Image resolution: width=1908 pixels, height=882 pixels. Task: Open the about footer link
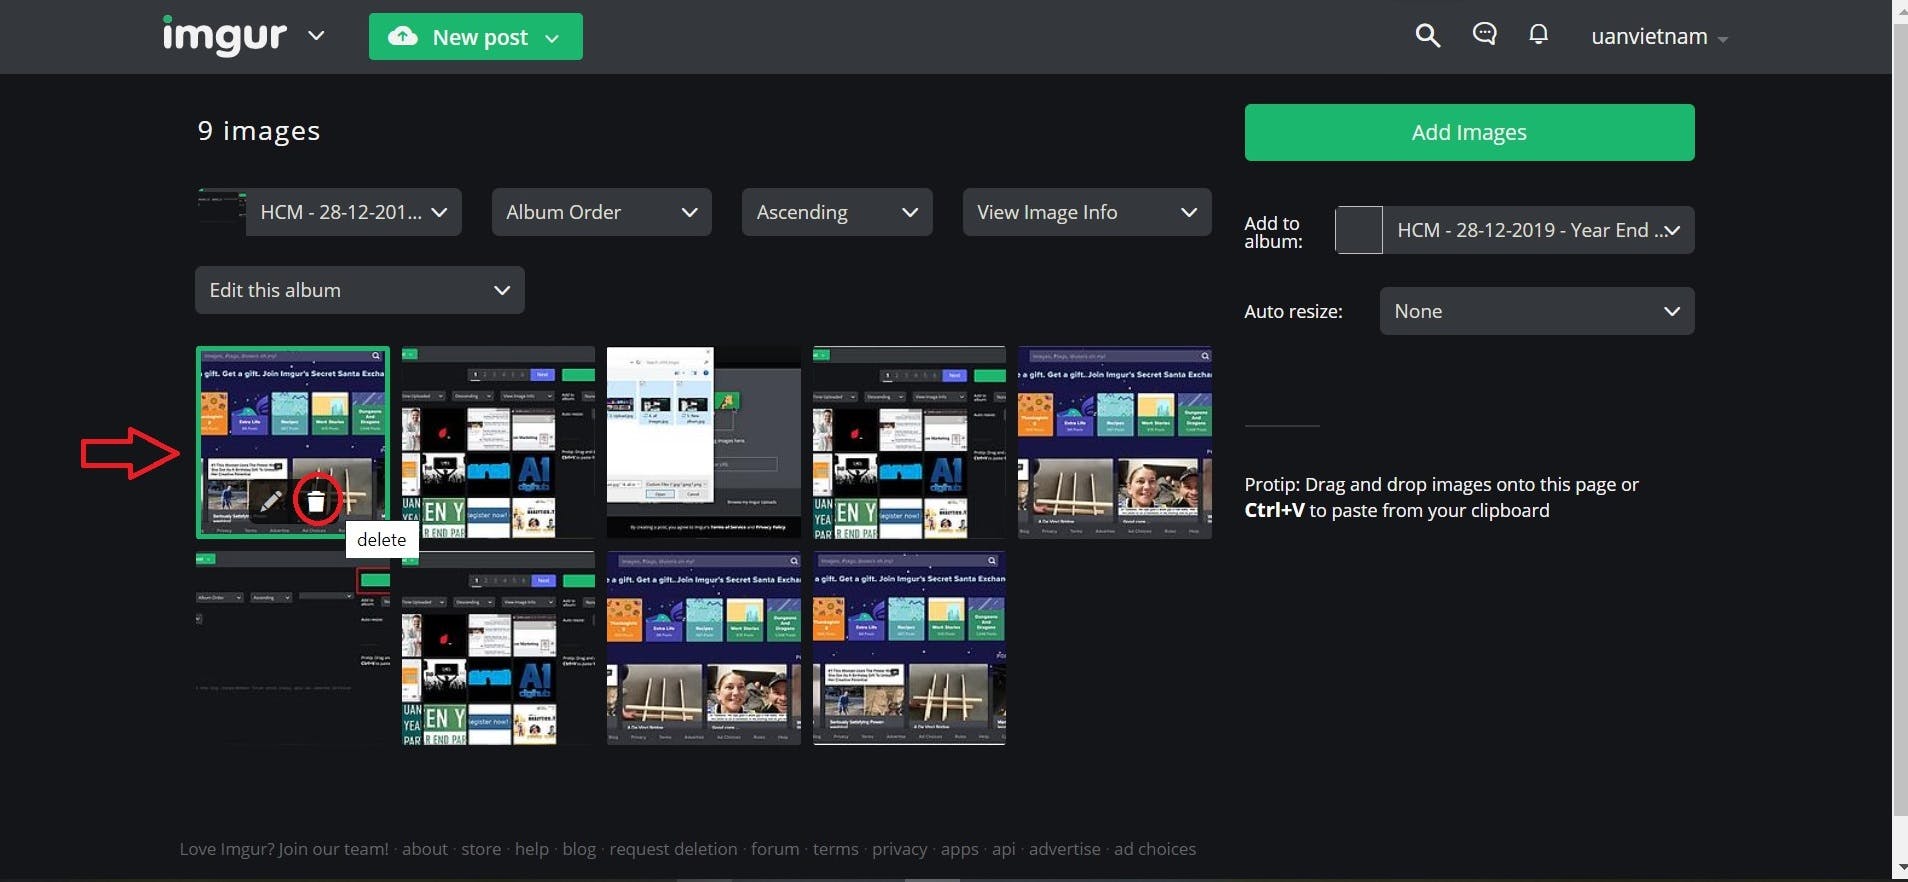tap(425, 849)
